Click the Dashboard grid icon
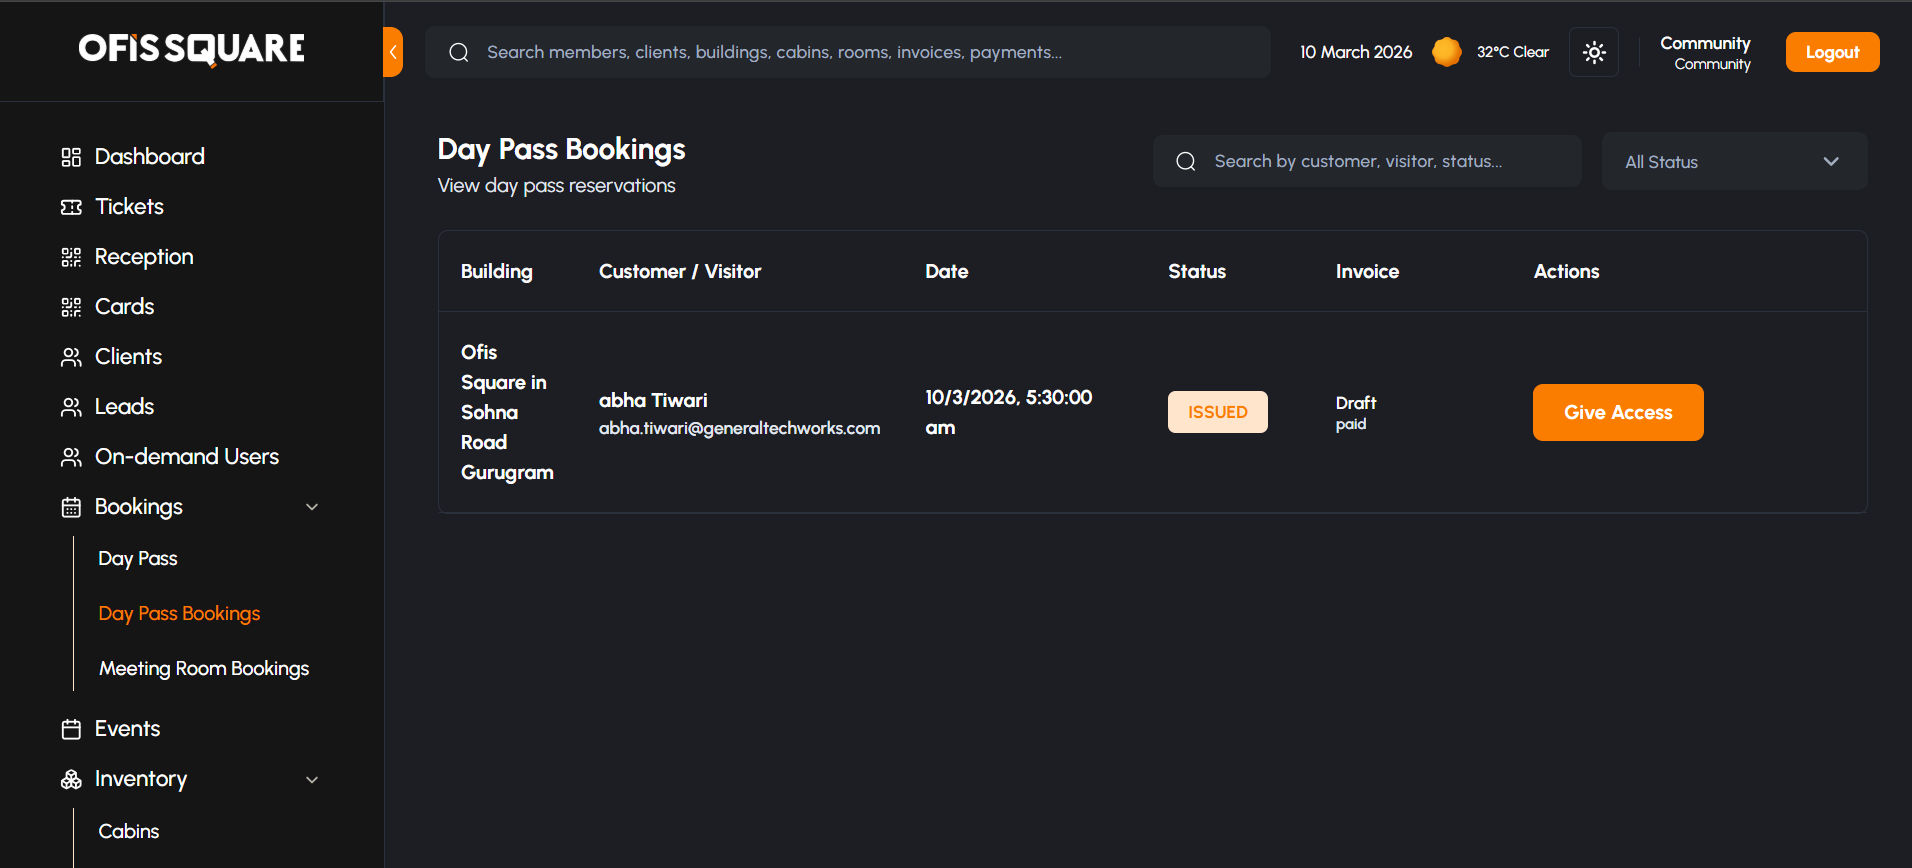 click(71, 157)
